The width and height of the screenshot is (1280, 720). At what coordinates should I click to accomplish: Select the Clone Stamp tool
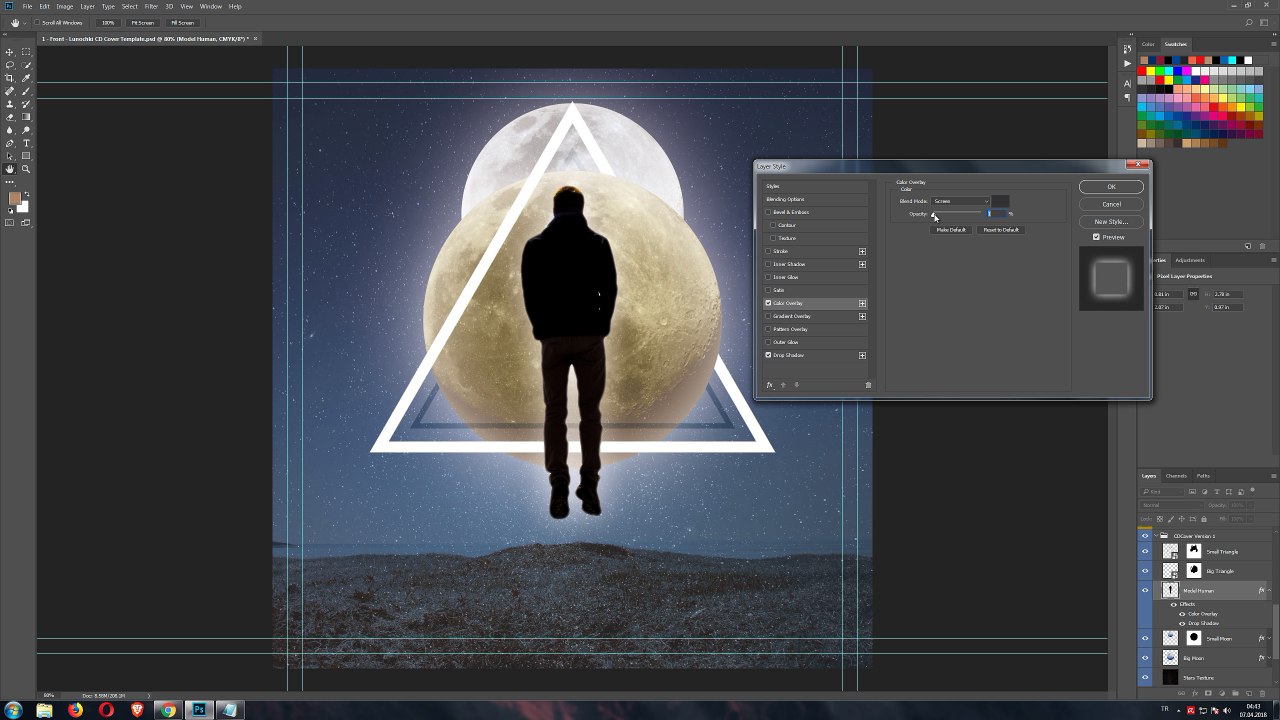coord(10,104)
